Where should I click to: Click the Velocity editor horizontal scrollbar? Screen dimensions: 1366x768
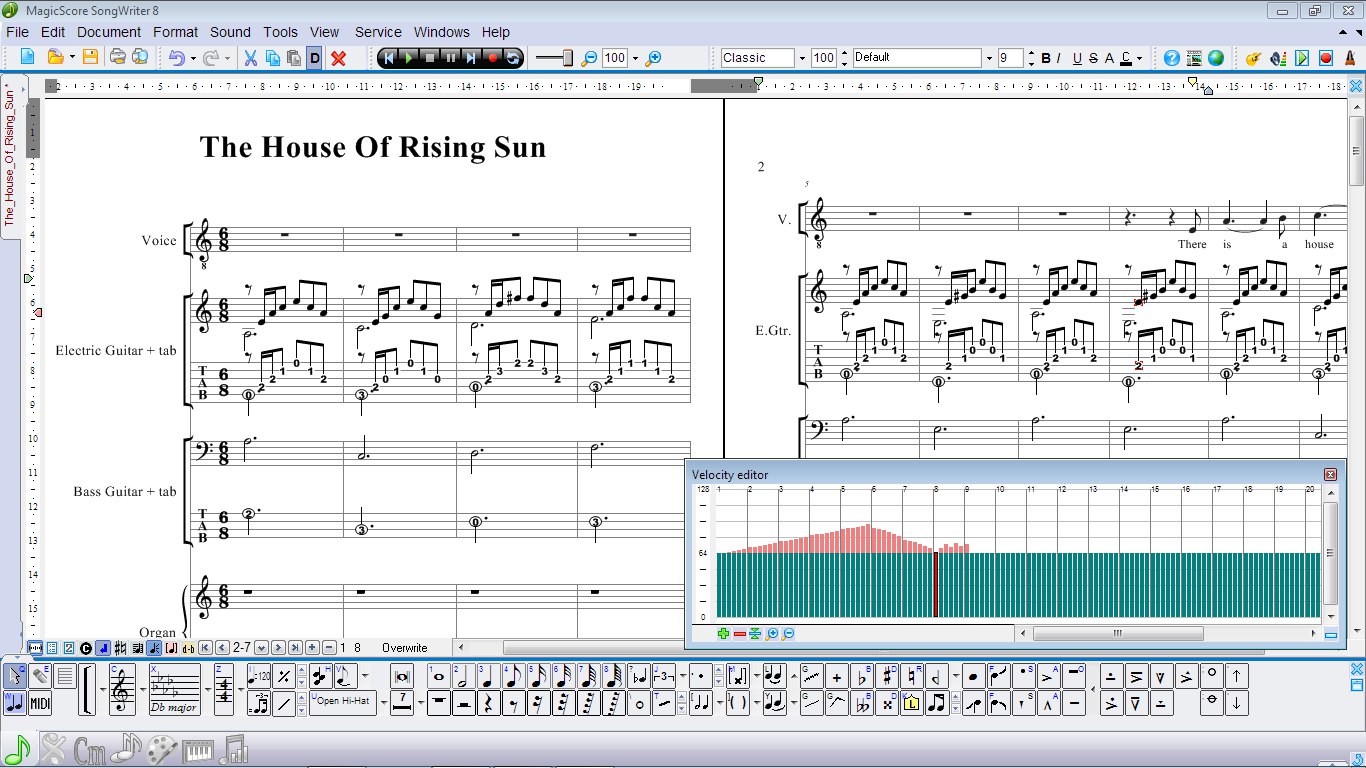point(1117,633)
